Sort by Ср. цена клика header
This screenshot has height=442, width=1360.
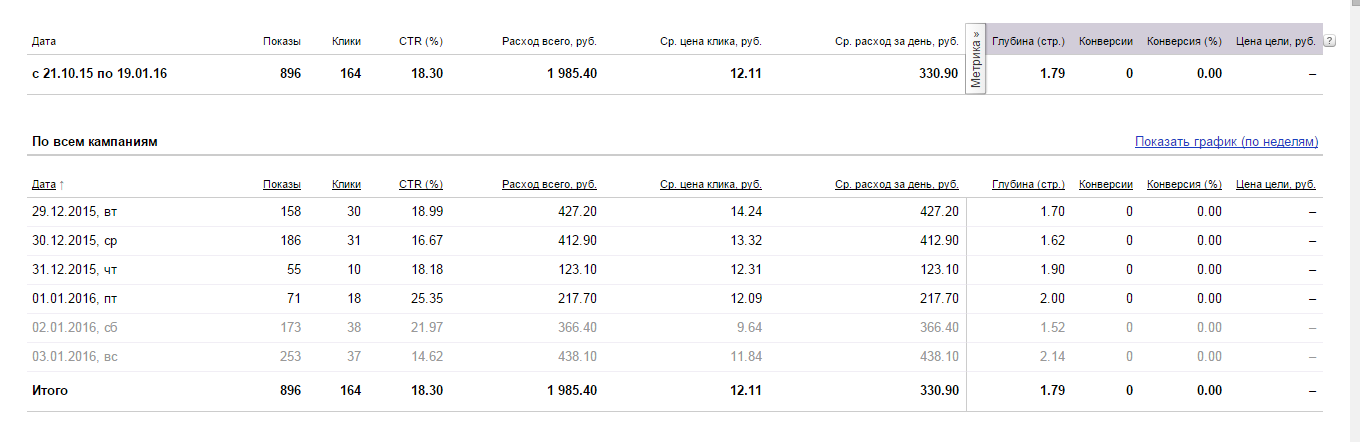pyautogui.click(x=710, y=184)
